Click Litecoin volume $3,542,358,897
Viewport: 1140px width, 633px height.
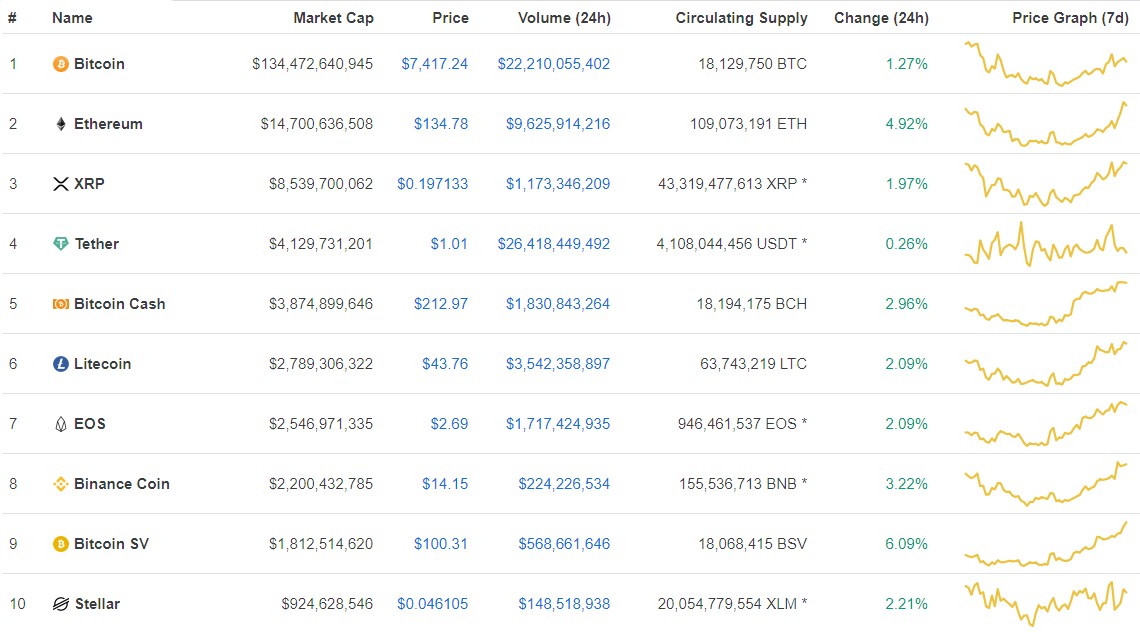(x=558, y=364)
